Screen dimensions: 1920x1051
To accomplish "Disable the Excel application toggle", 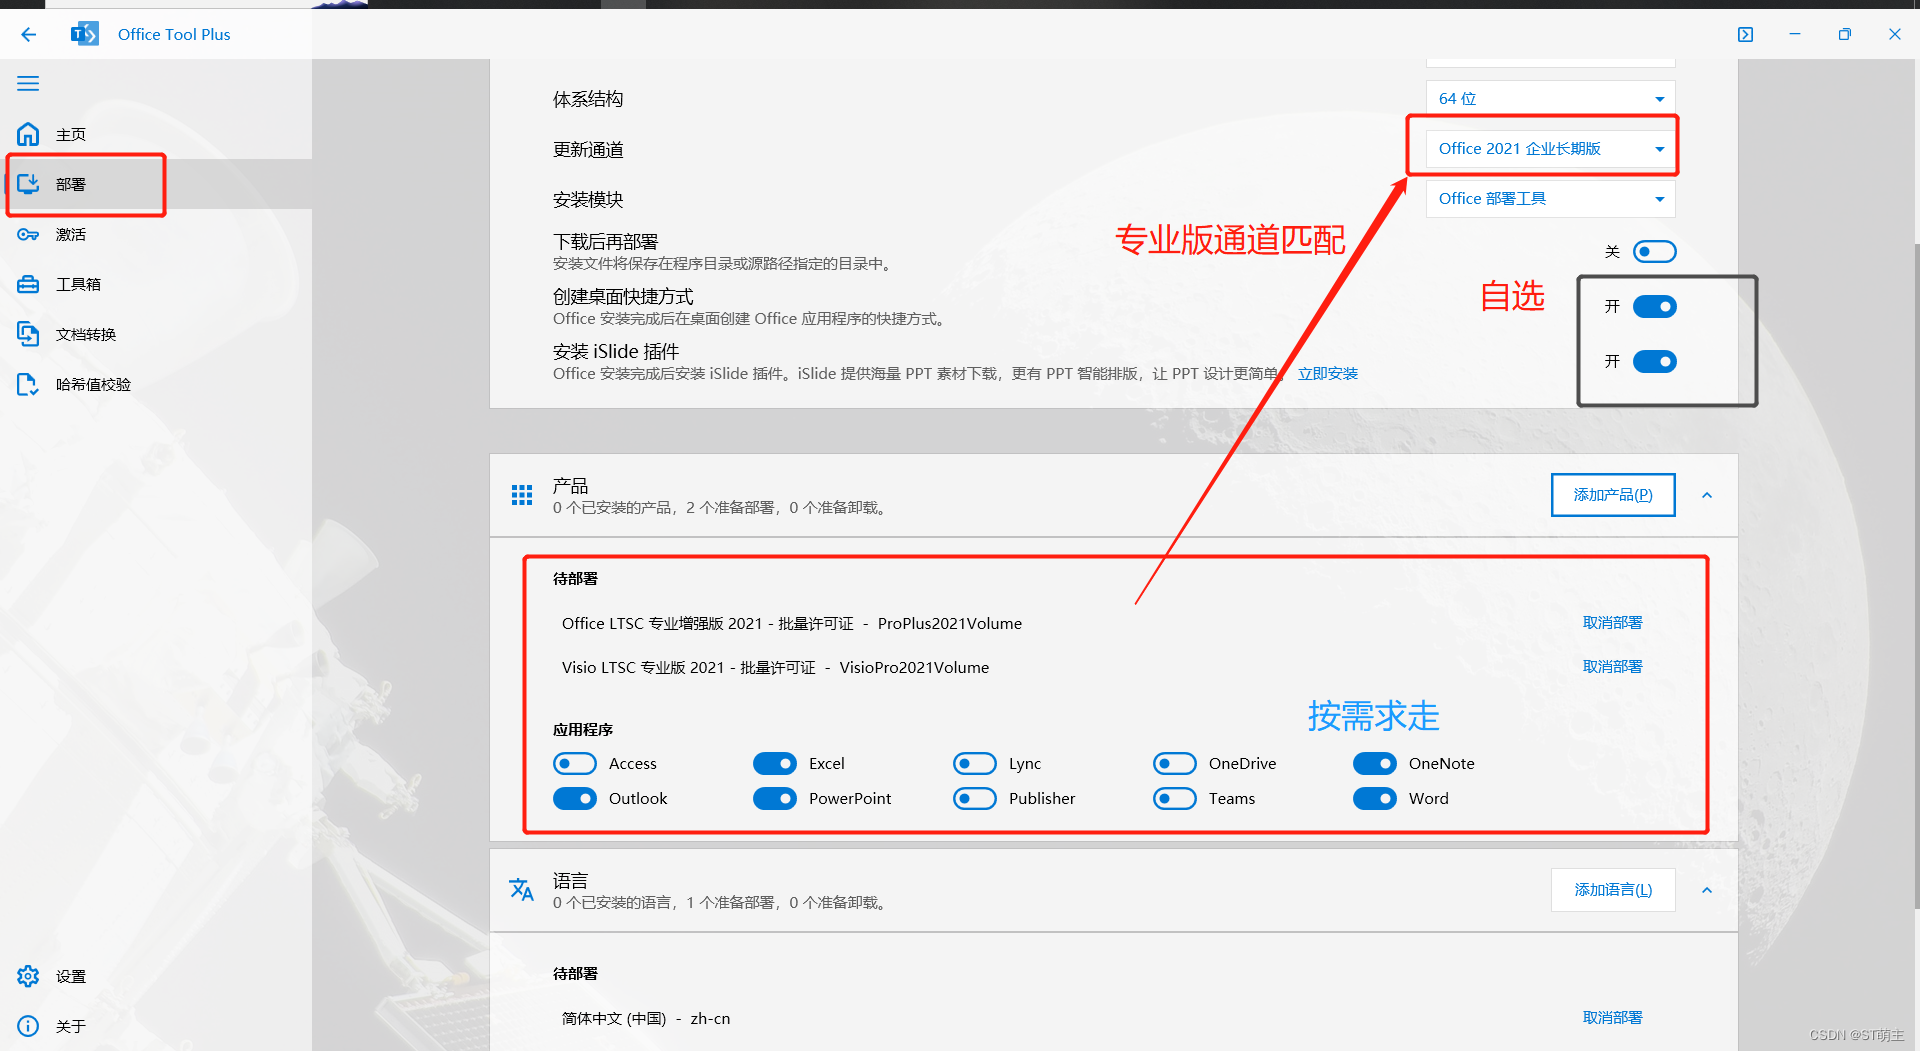I will 775,764.
